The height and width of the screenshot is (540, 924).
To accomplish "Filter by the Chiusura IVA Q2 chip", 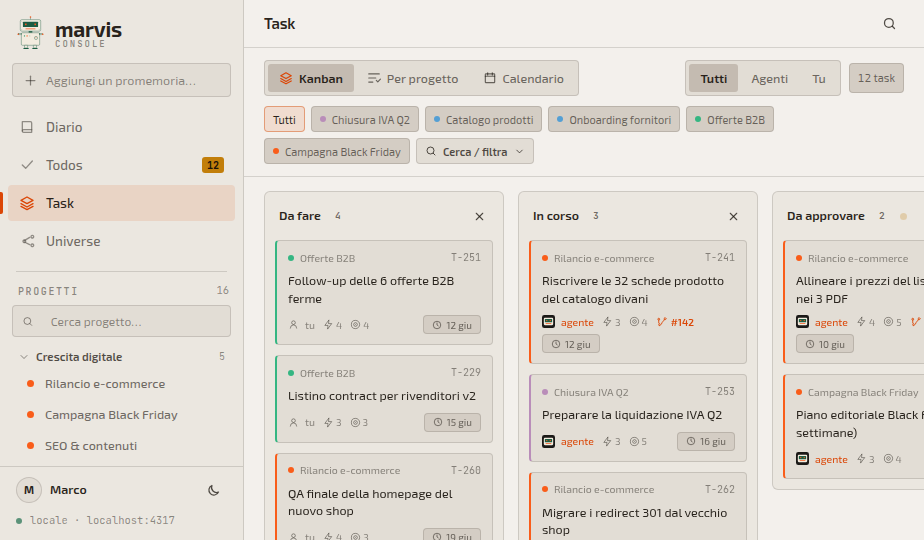I will 365,120.
